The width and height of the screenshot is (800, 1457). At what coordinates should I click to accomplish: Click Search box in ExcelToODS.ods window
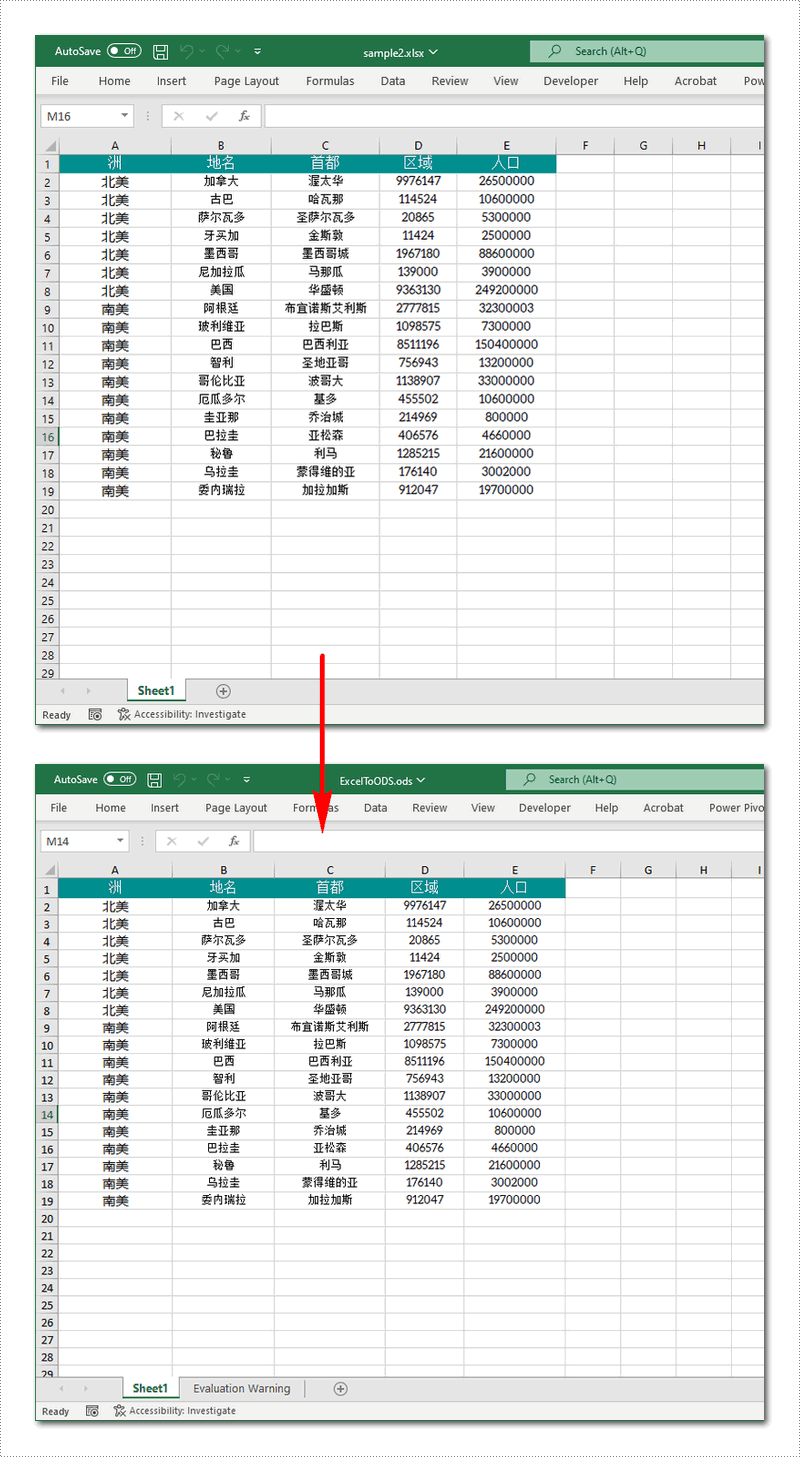(x=635, y=779)
